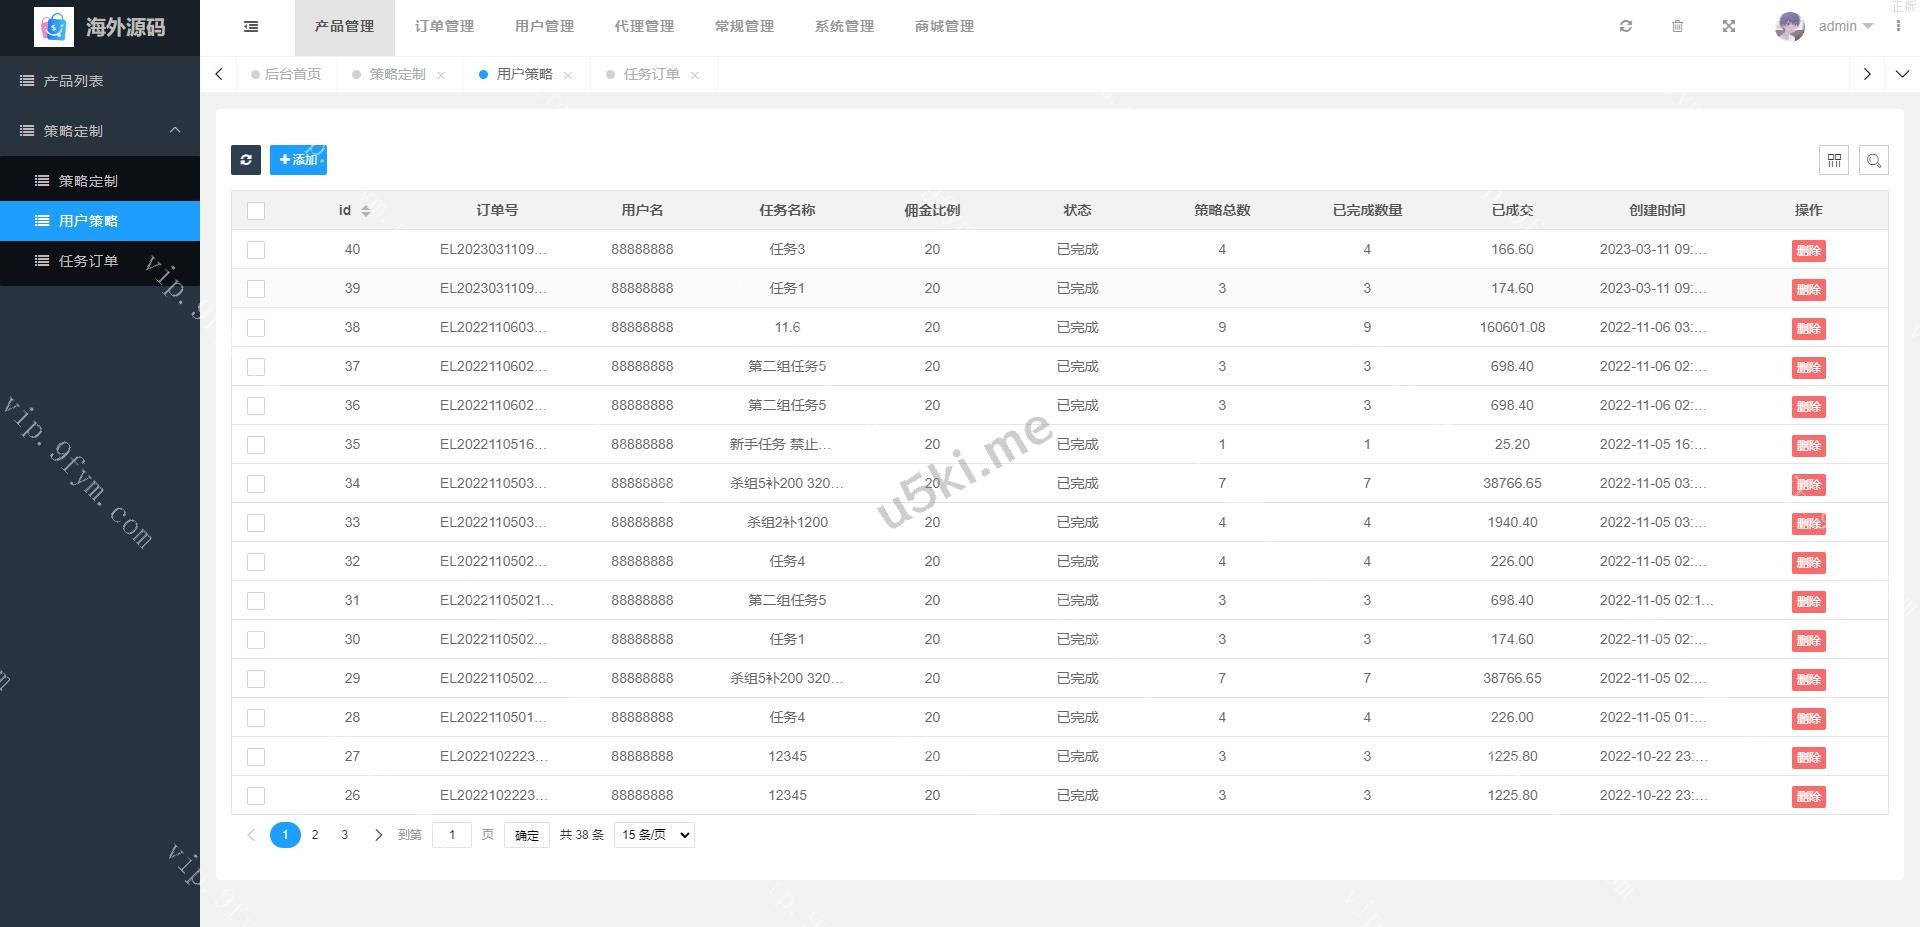Click the top bar refresh icon
1920x927 pixels.
click(1626, 27)
